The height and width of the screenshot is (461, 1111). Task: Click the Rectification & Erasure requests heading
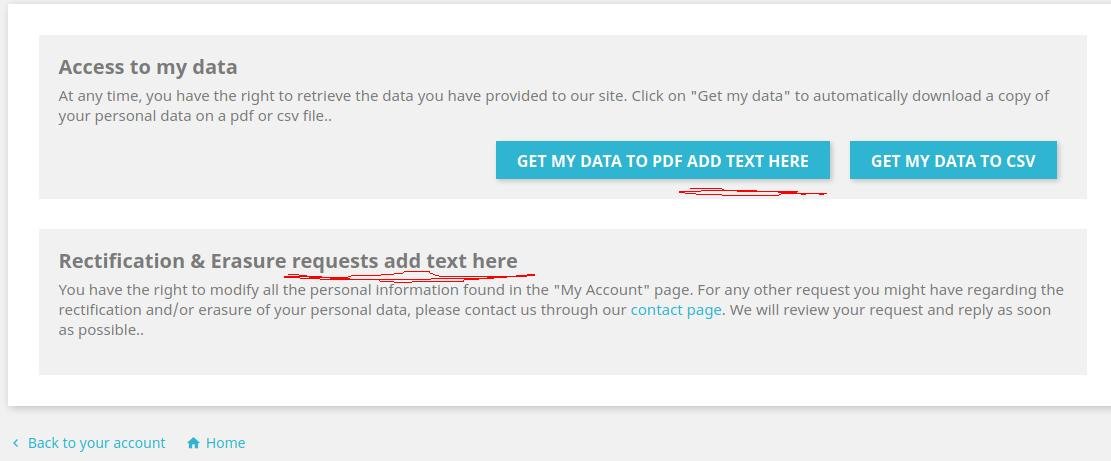point(288,261)
